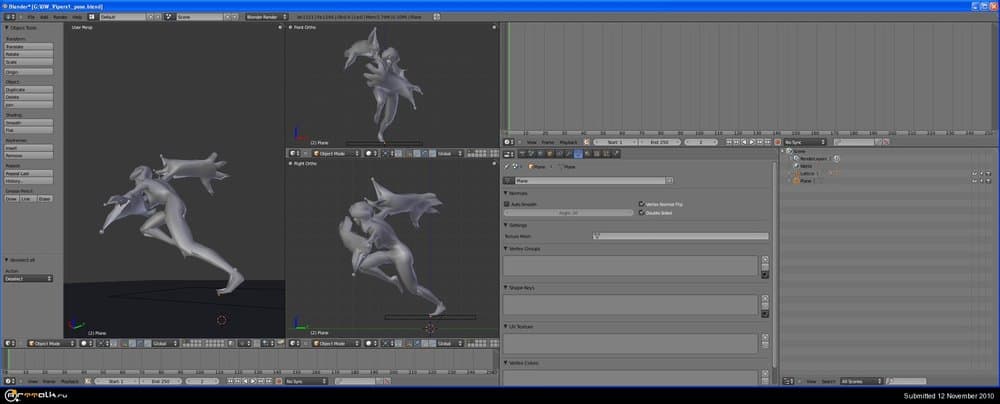1000x404 pixels.
Task: Click the viewport shading sphere icon
Action: (x=369, y=153)
